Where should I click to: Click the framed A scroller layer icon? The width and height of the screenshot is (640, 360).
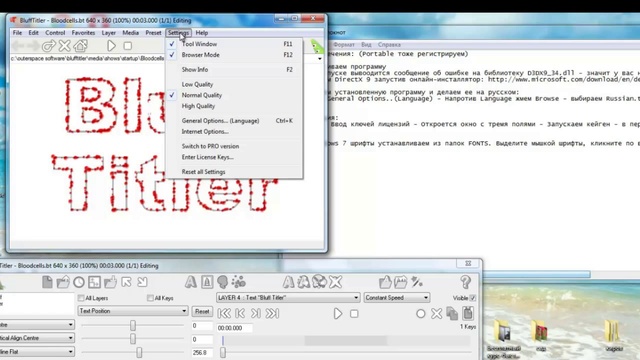(x=207, y=282)
